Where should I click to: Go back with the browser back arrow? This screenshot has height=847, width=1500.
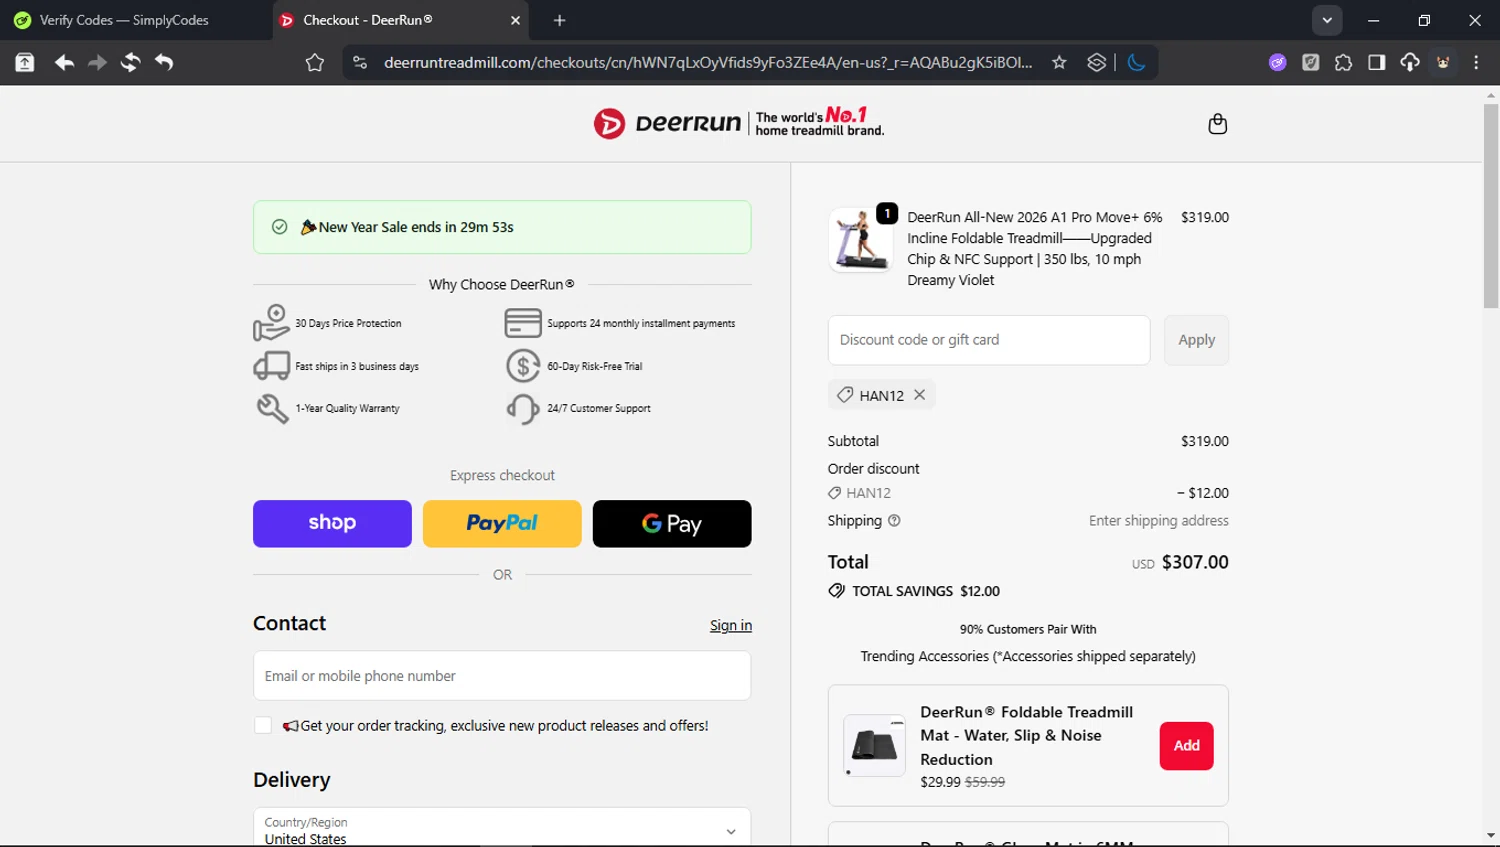point(64,62)
